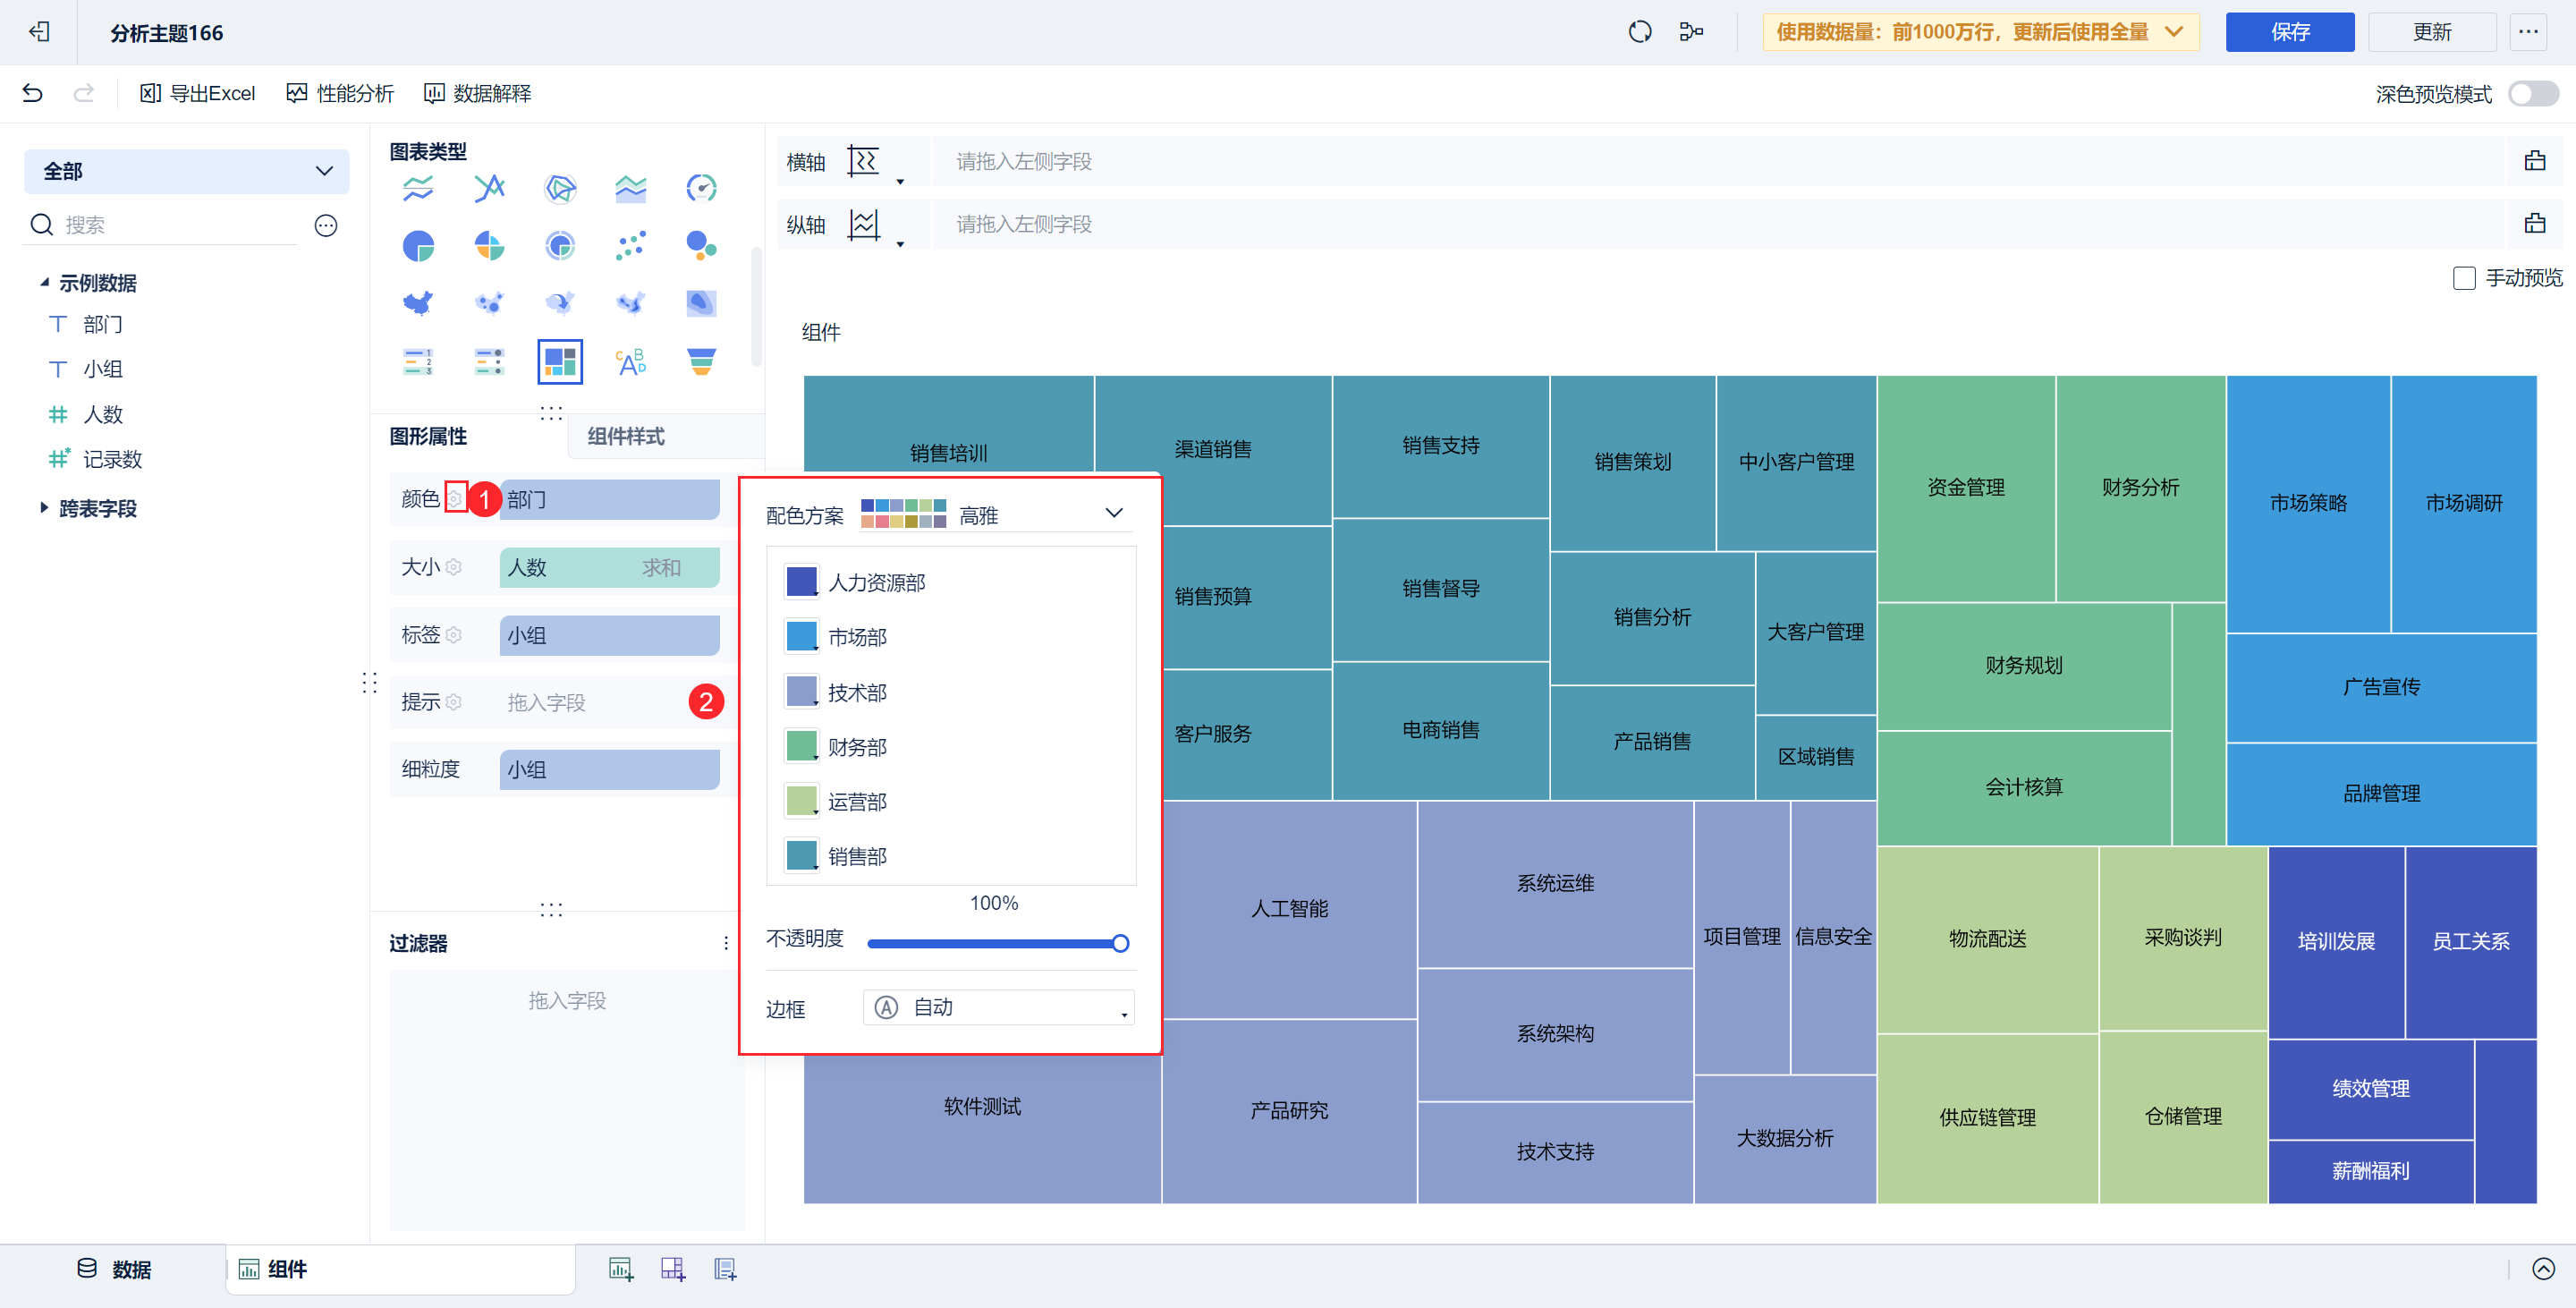
Task: Click the Sales department color swatch
Action: click(x=801, y=856)
